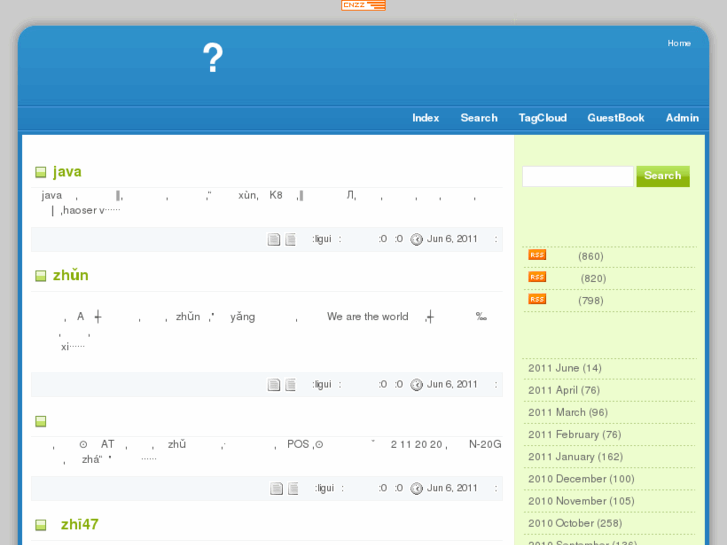727x545 pixels.
Task: Open archive 2011 January (162)
Action: point(575,457)
